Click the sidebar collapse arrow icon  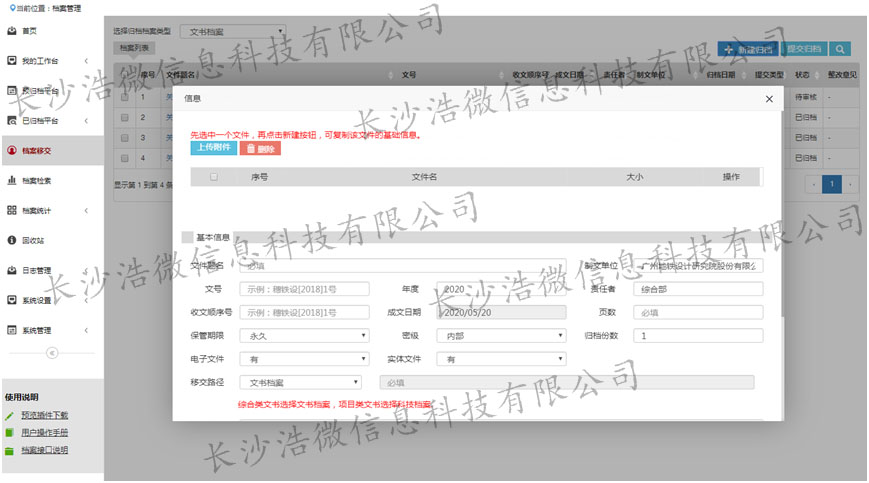tap(52, 352)
